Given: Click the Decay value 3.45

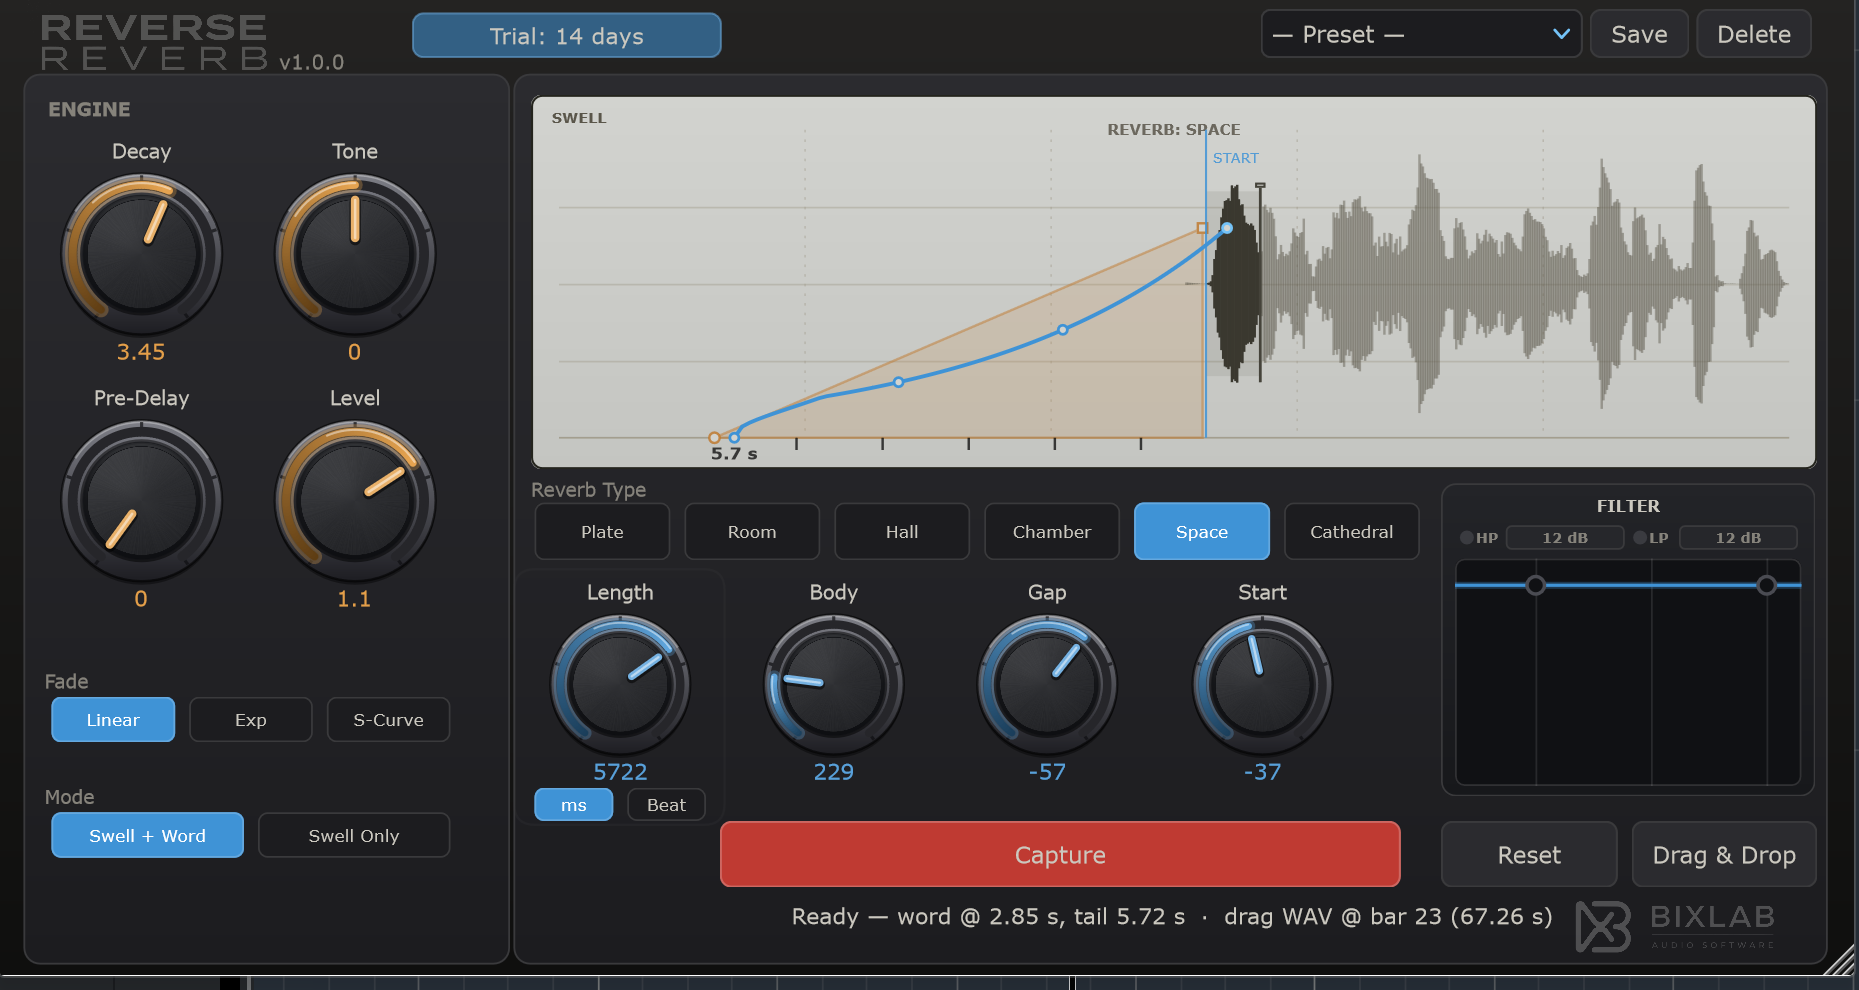Looking at the screenshot, I should 141,352.
